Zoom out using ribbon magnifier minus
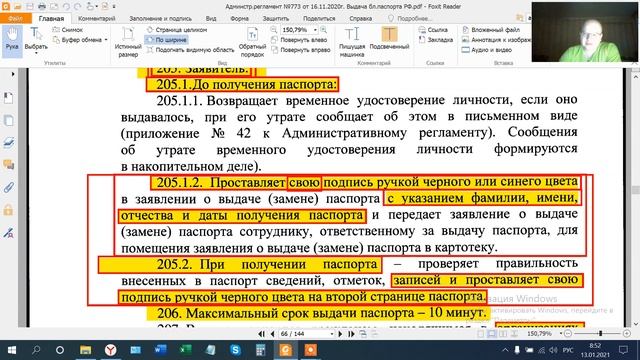The height and width of the screenshot is (360, 640). [x=274, y=30]
